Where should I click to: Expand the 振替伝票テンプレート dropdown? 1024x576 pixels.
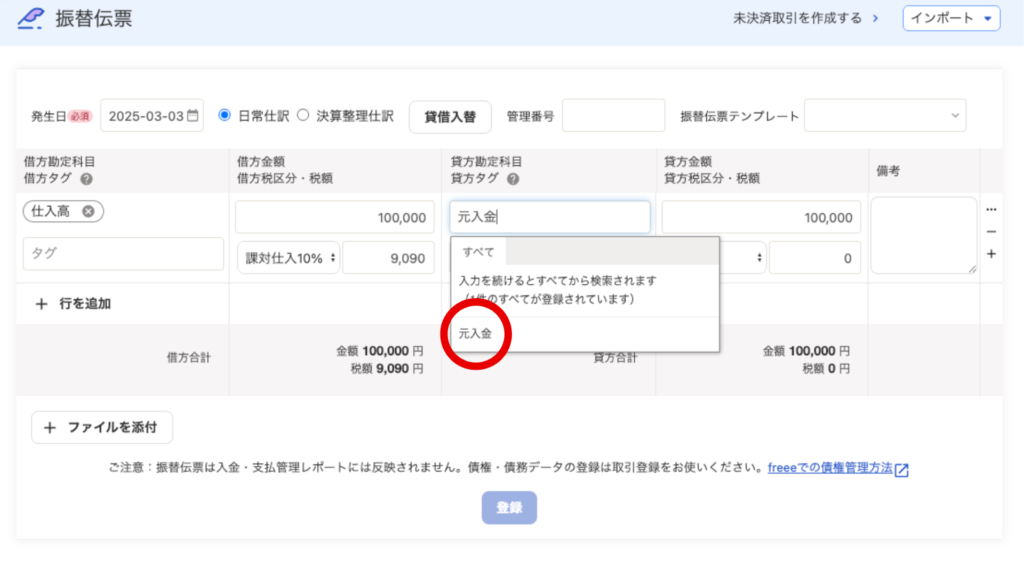pos(885,116)
